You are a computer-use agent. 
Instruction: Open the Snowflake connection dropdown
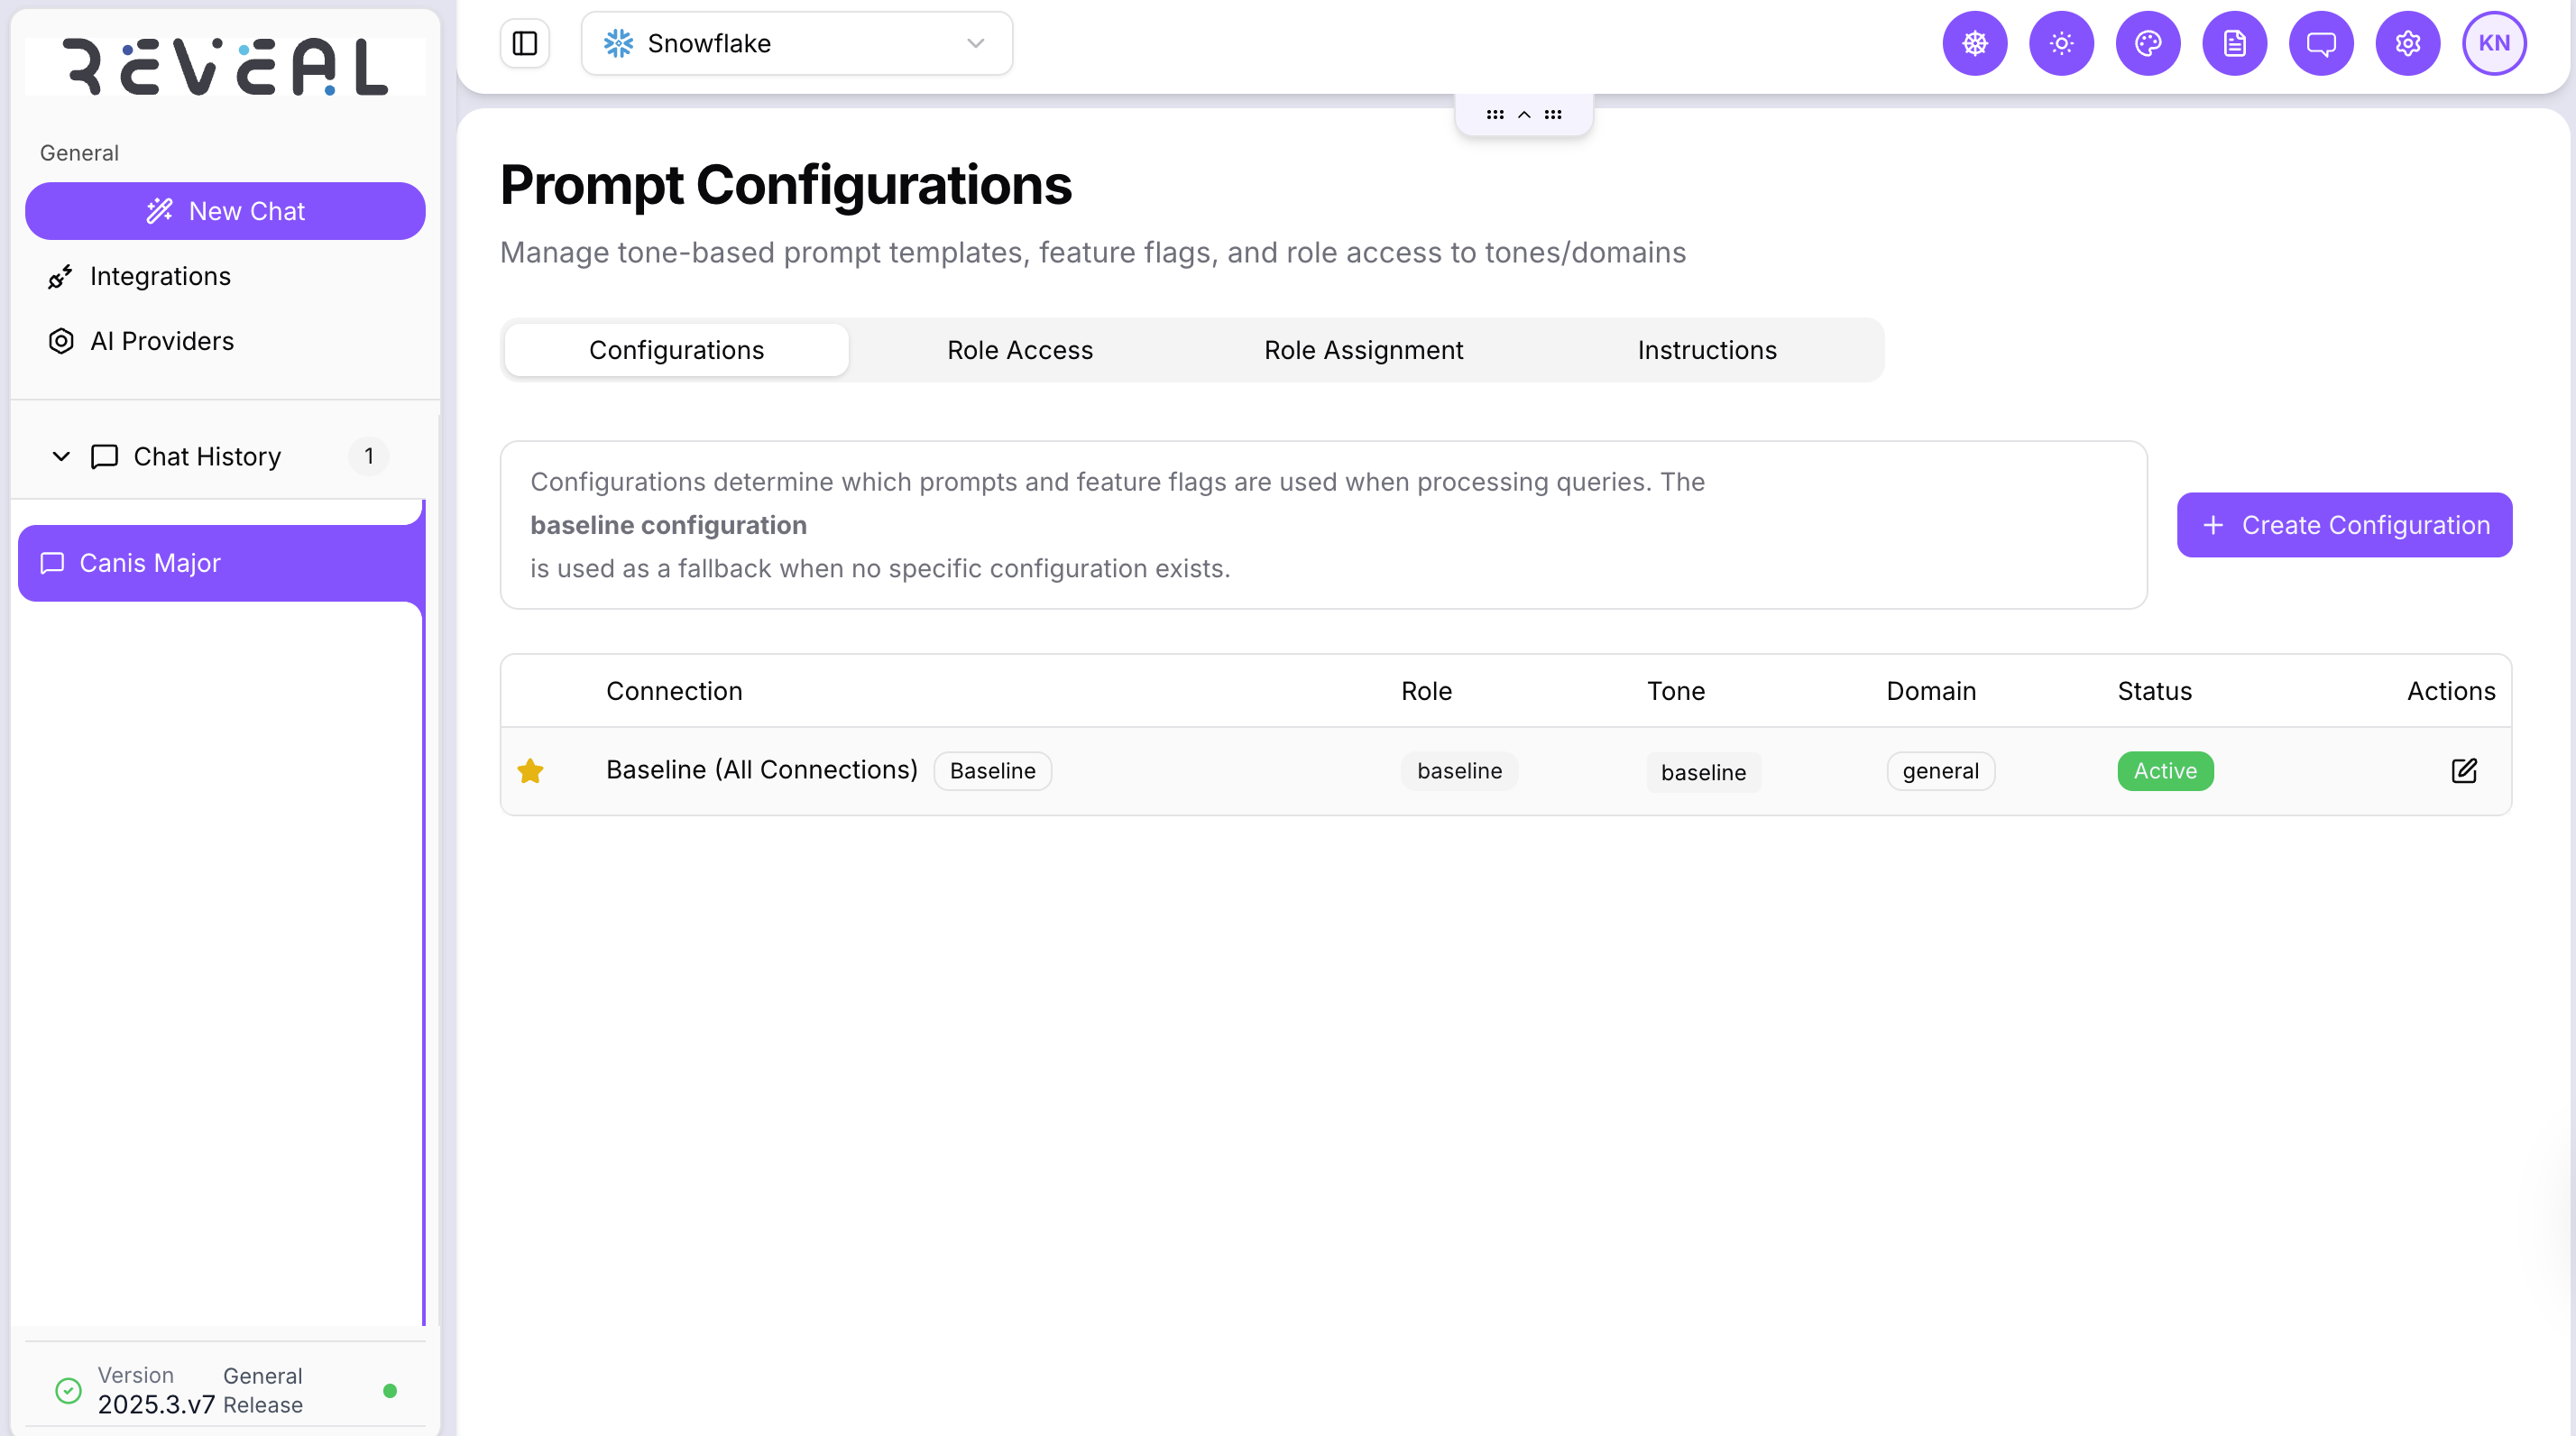point(796,43)
